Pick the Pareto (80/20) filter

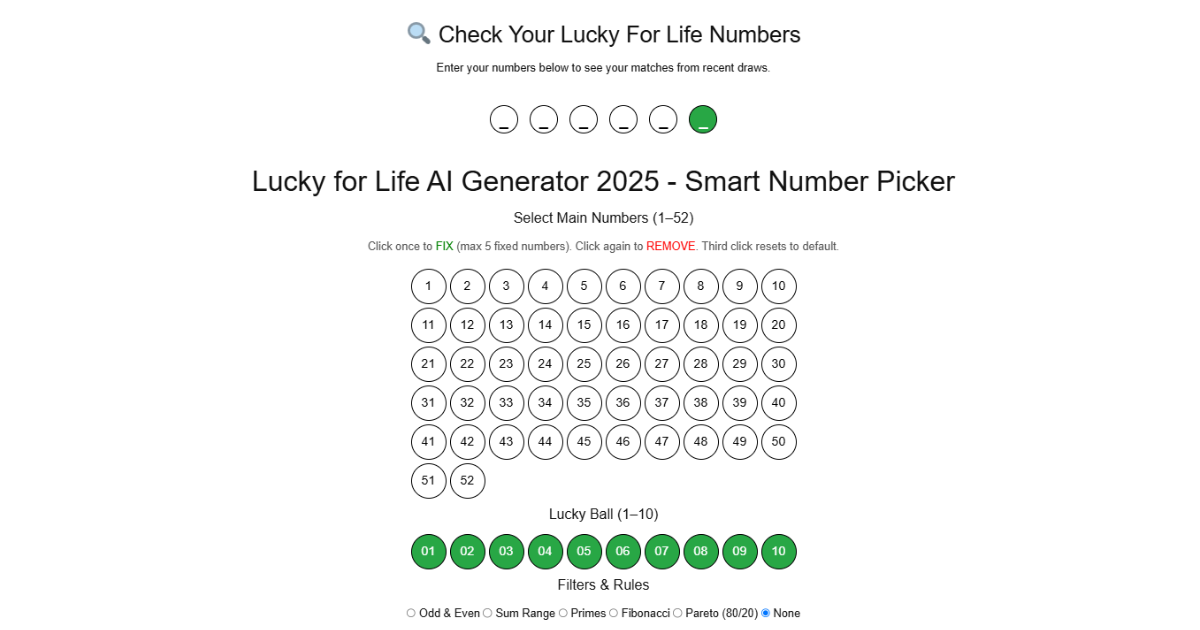[x=678, y=613]
